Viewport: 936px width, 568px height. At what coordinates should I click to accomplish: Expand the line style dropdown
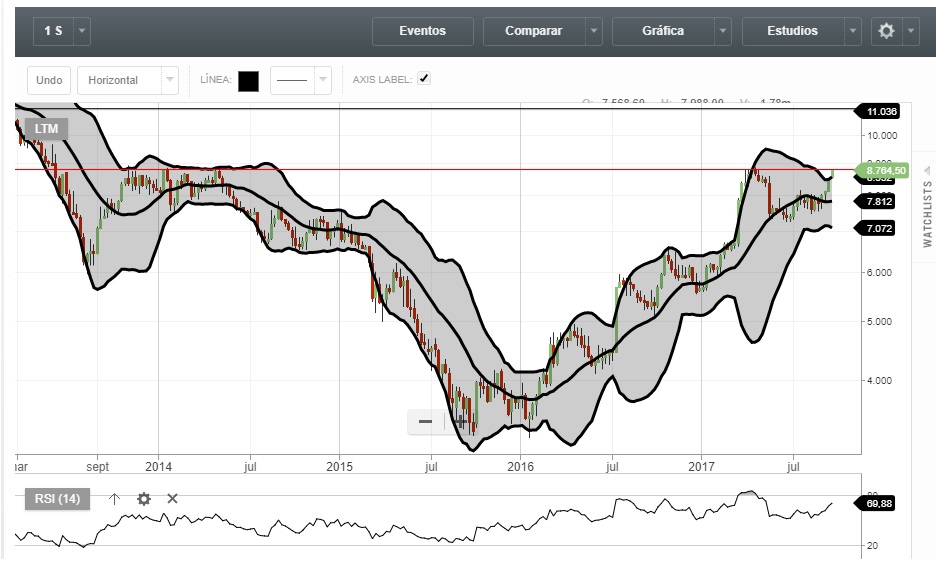tap(322, 80)
